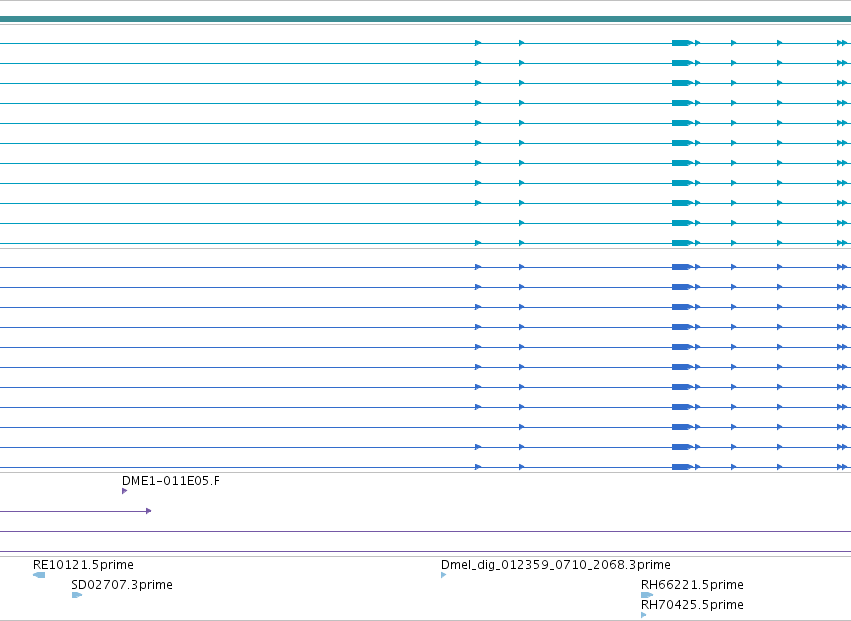Click the purple arrow glyph under DME1-011E05.F
The width and height of the screenshot is (851, 621).
124,491
